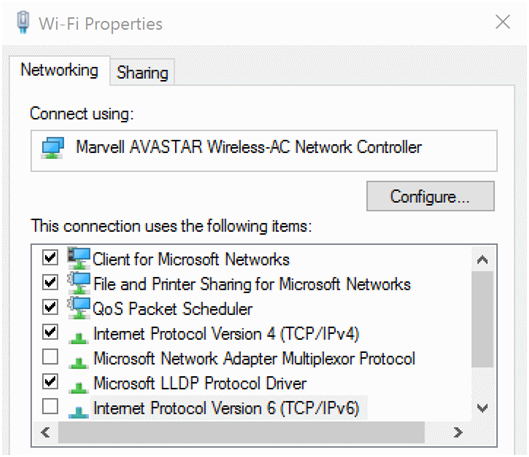Close the Wi-Fi Properties dialog
The height and width of the screenshot is (457, 529).
coord(503,22)
